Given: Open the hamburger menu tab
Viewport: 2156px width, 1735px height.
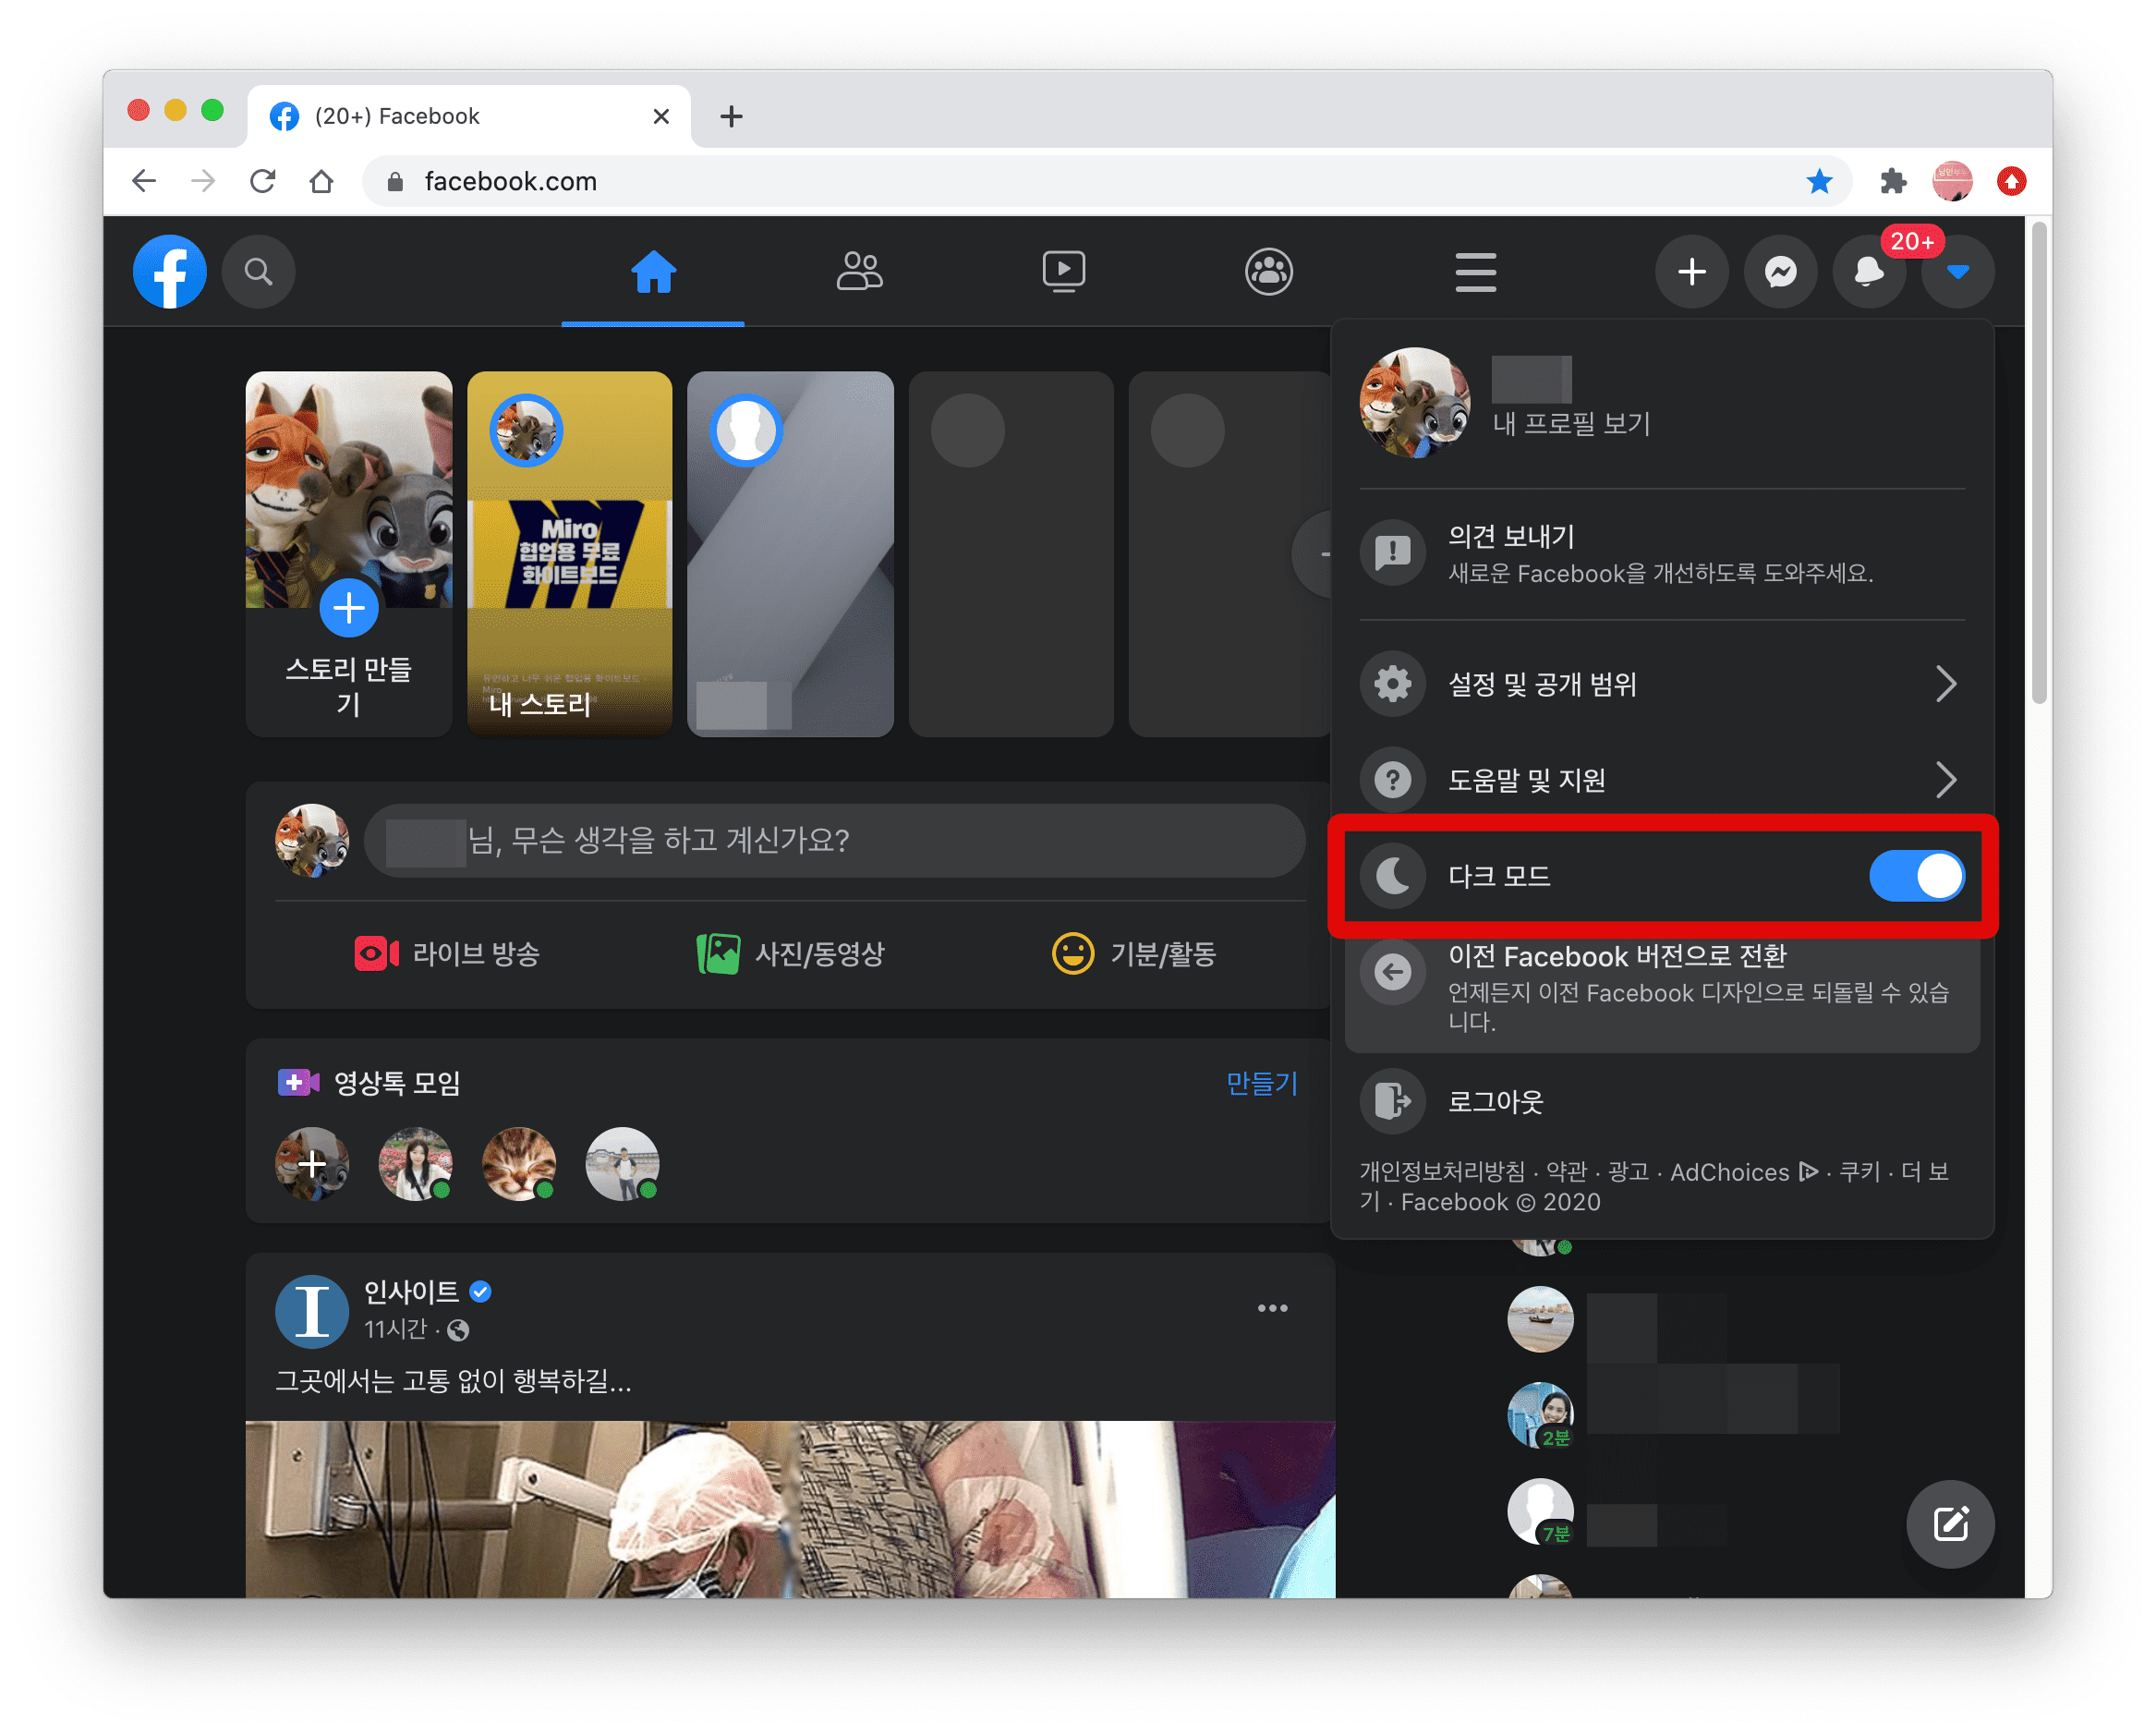Looking at the screenshot, I should (1475, 271).
